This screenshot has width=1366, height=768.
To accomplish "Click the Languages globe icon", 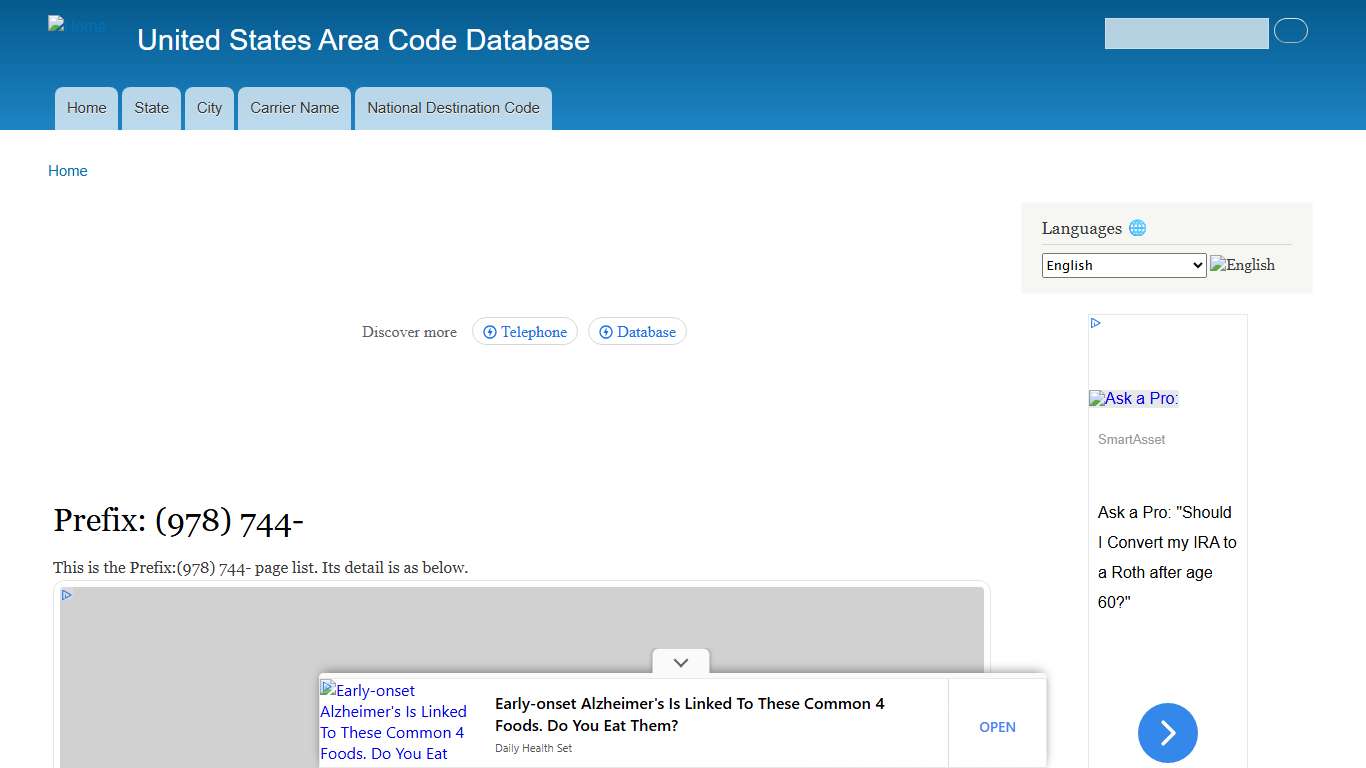I will [x=1137, y=227].
